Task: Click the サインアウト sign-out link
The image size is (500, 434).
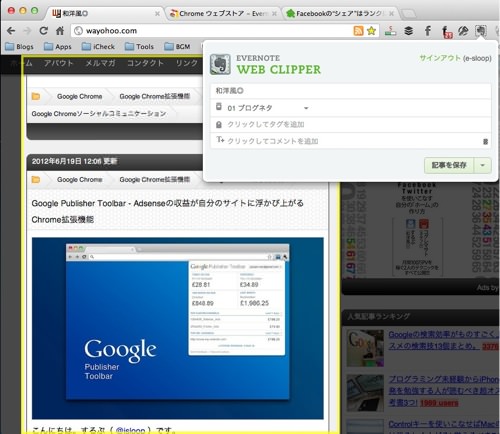Action: point(440,58)
